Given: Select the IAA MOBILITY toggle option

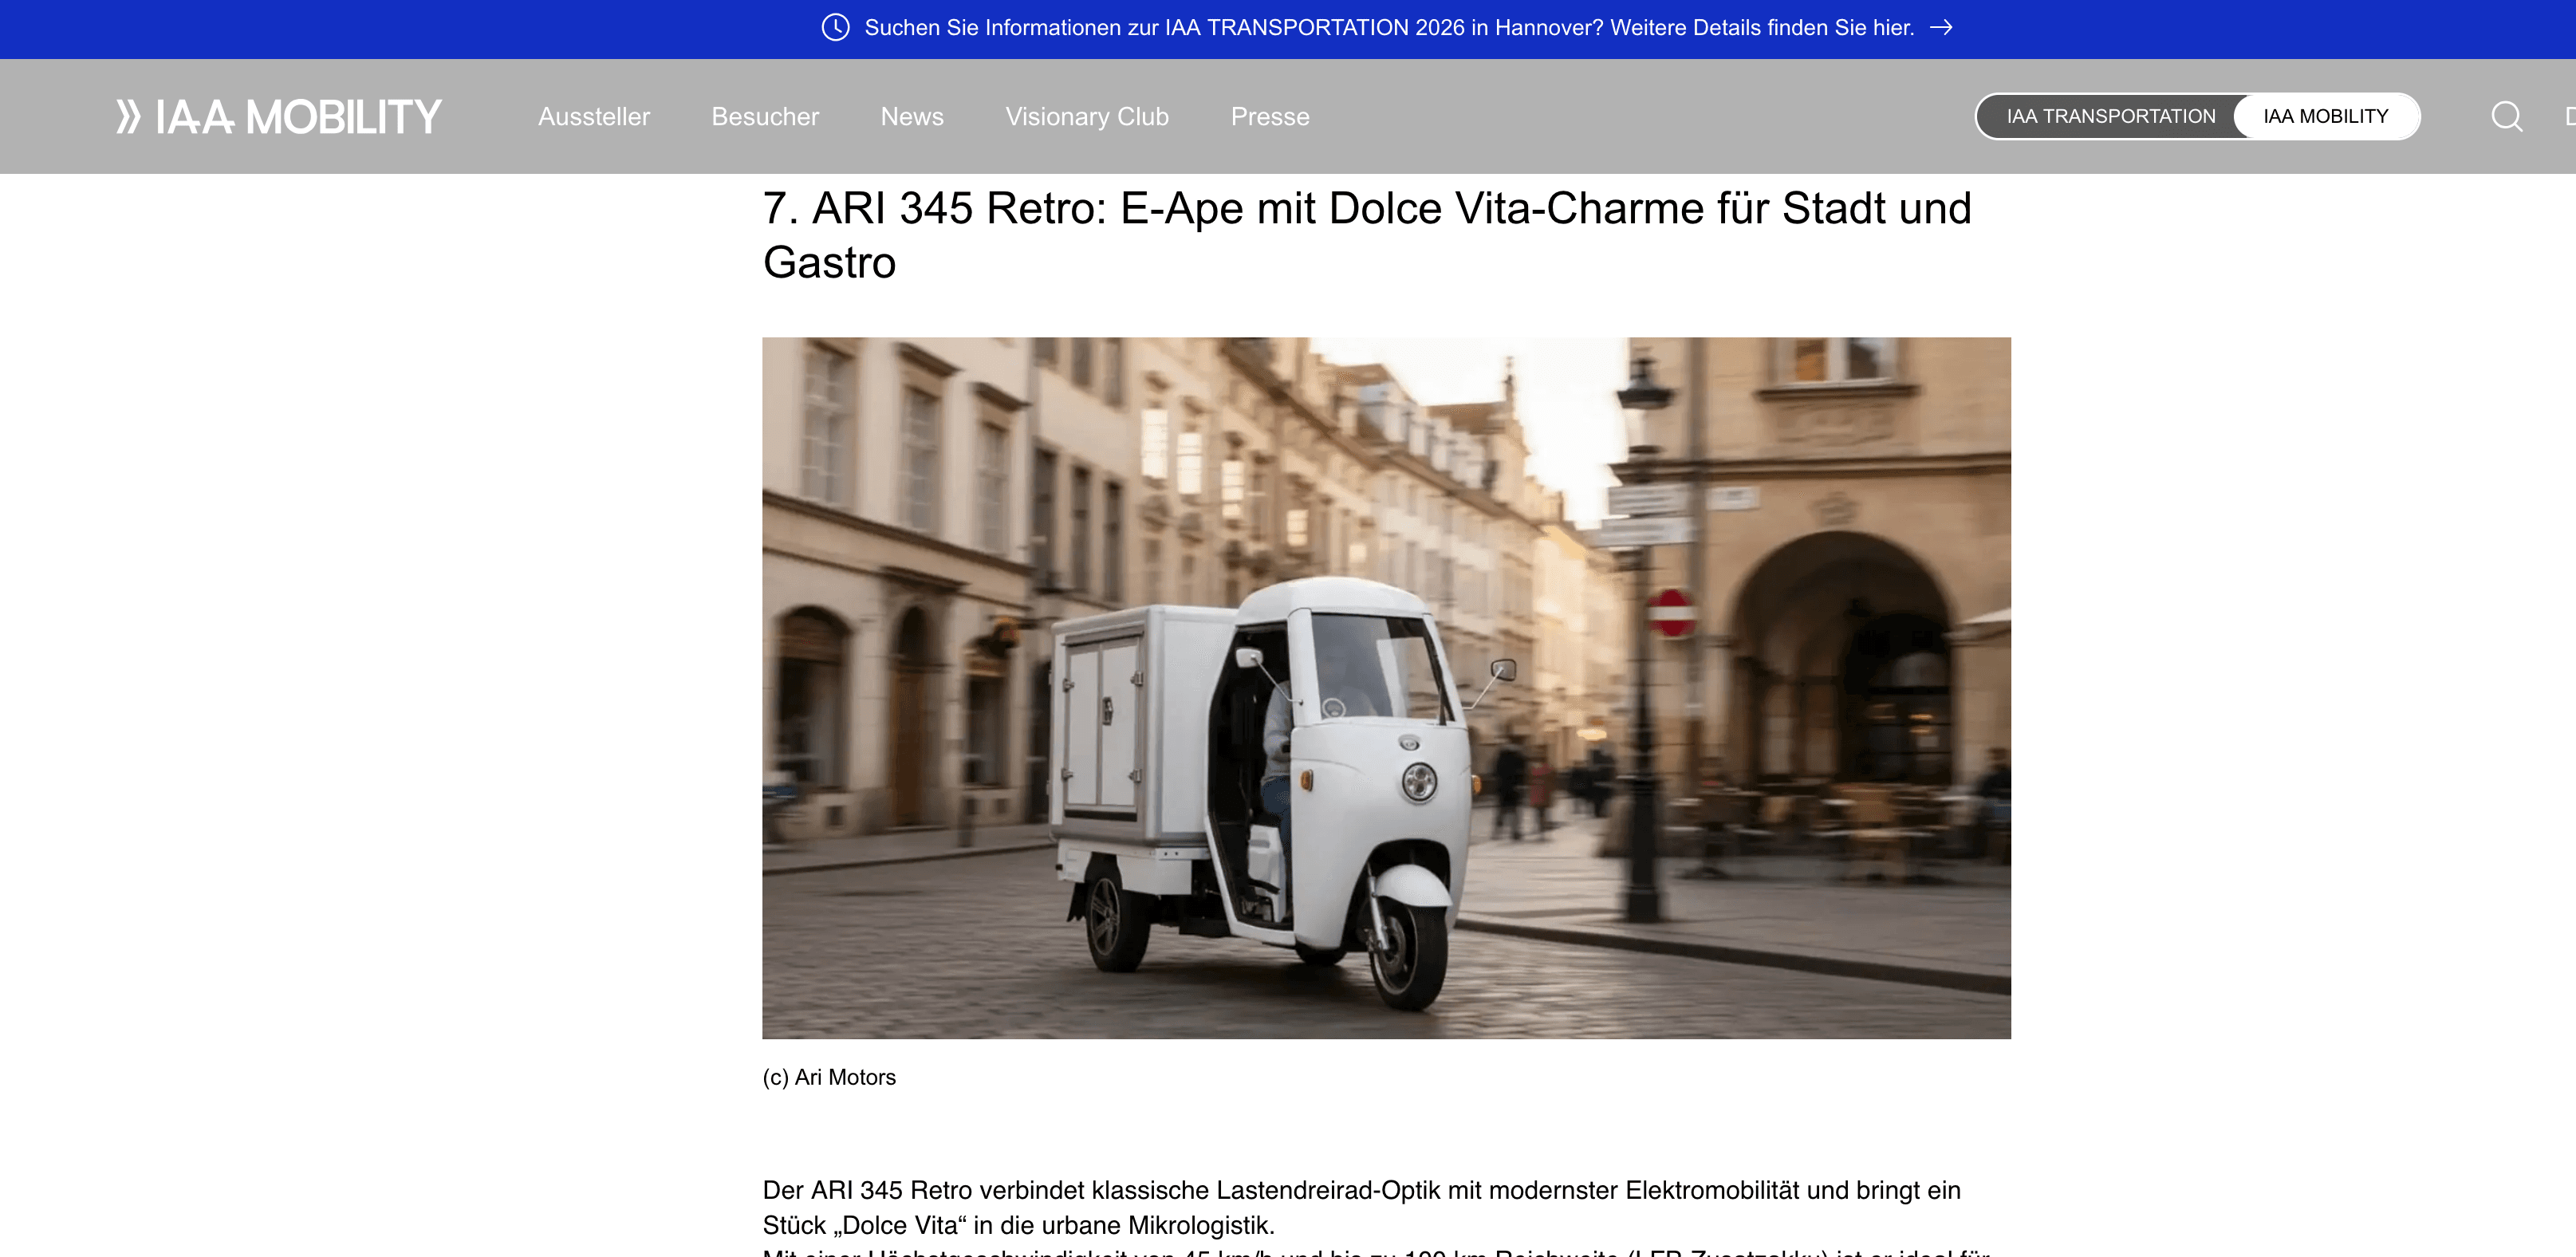Looking at the screenshot, I should pyautogui.click(x=2326, y=116).
